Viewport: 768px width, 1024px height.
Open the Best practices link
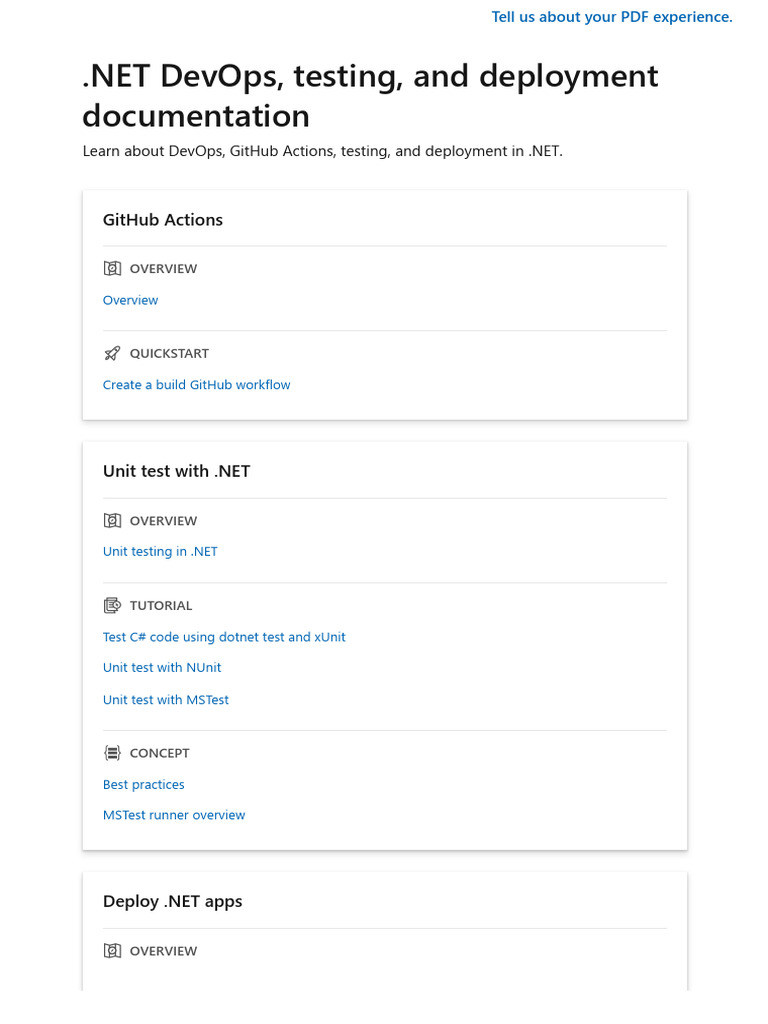pos(144,785)
